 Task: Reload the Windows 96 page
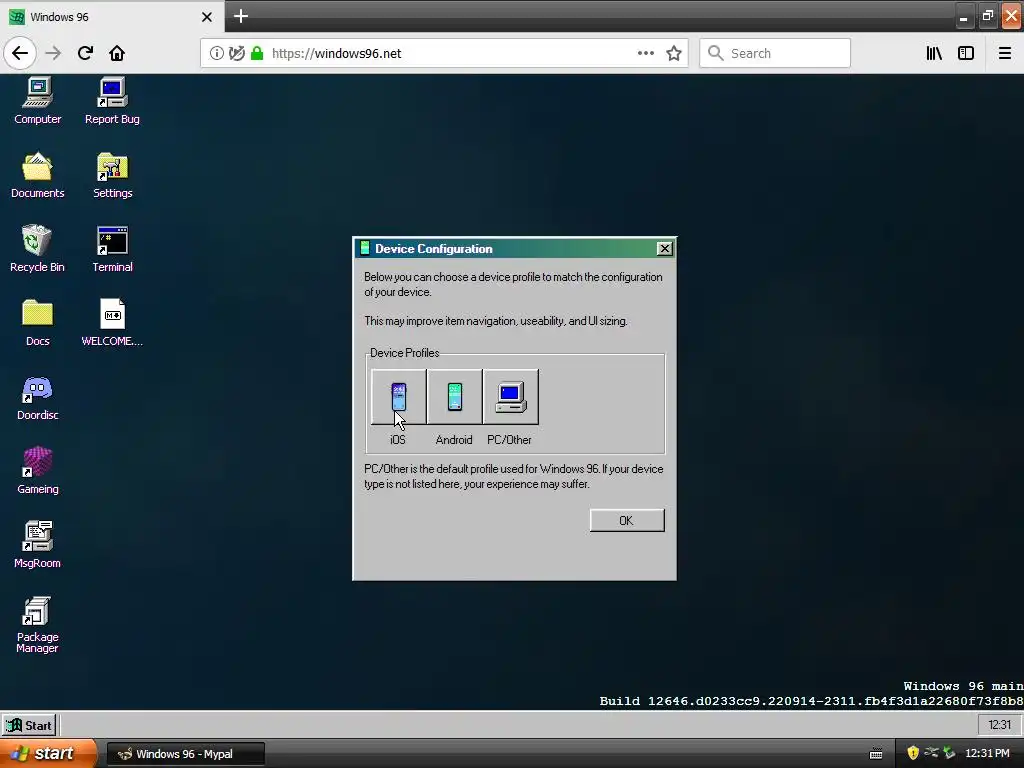click(85, 53)
